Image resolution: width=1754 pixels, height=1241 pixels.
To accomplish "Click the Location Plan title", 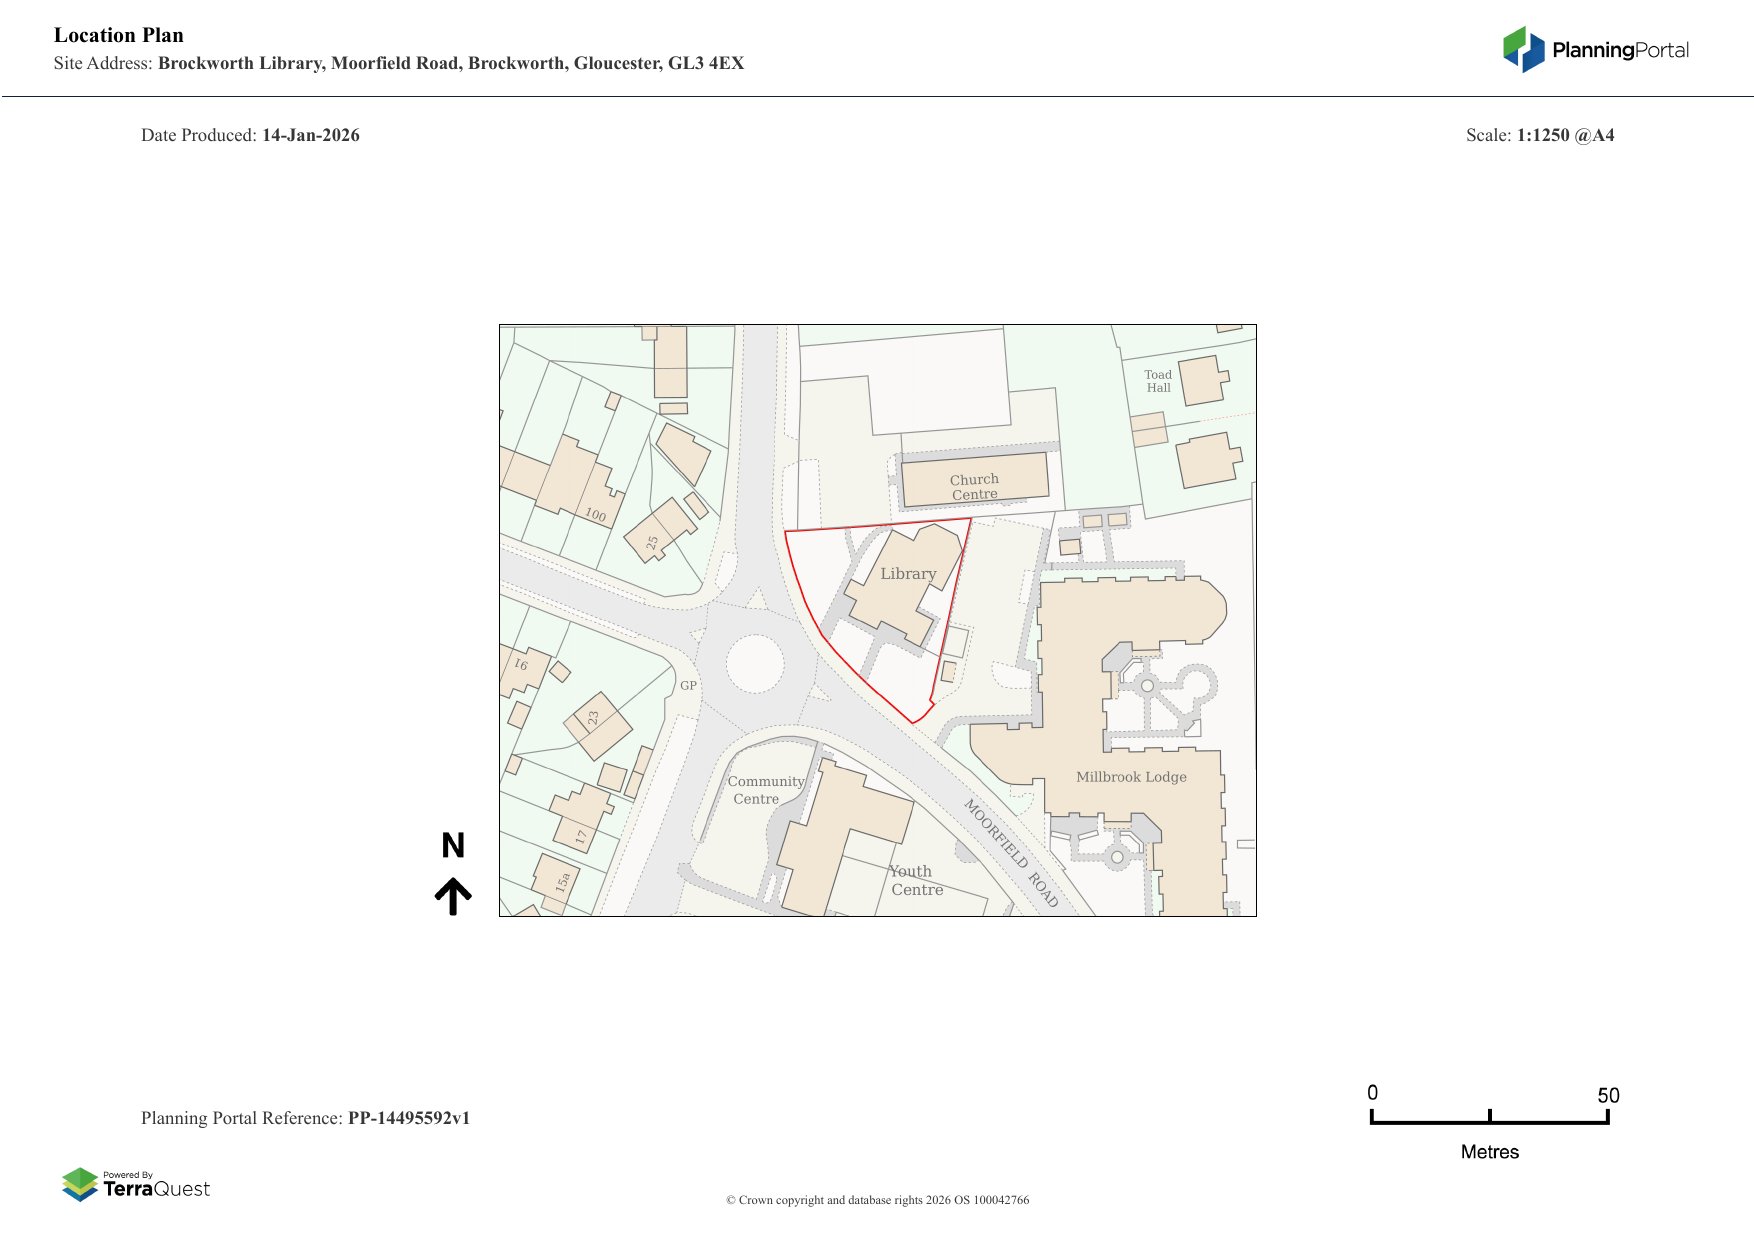I will [119, 35].
